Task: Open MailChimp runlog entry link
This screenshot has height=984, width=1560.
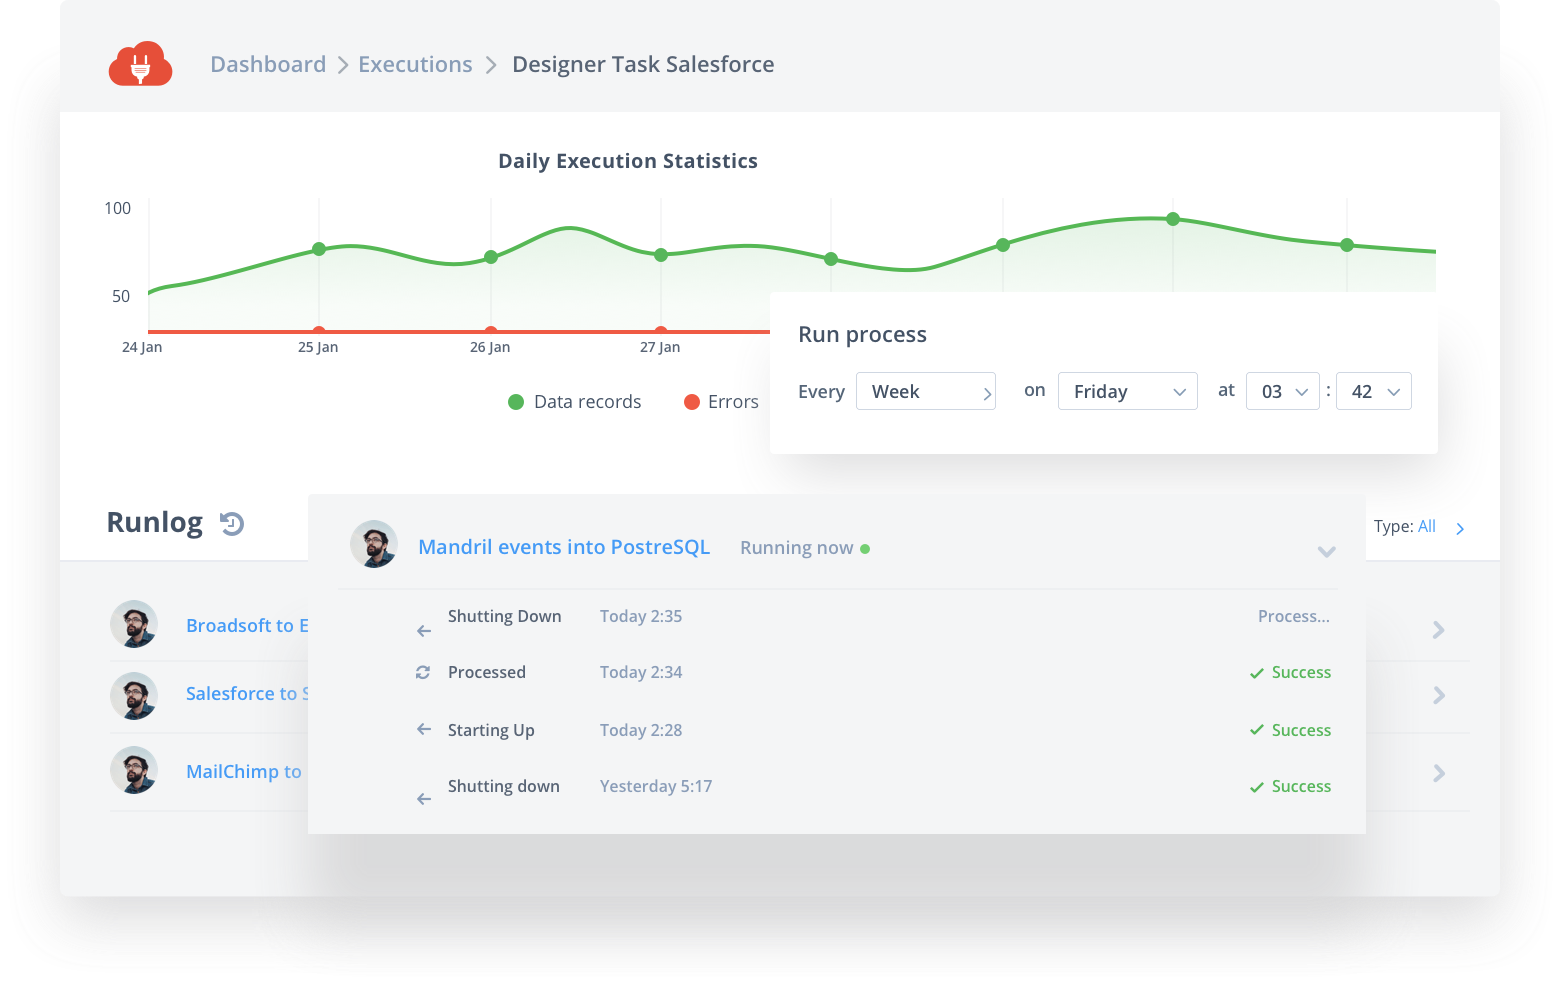Action: coord(244,771)
